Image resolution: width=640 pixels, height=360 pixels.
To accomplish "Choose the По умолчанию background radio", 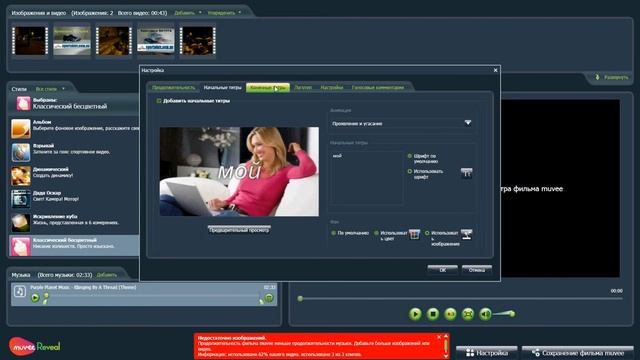I will point(333,233).
